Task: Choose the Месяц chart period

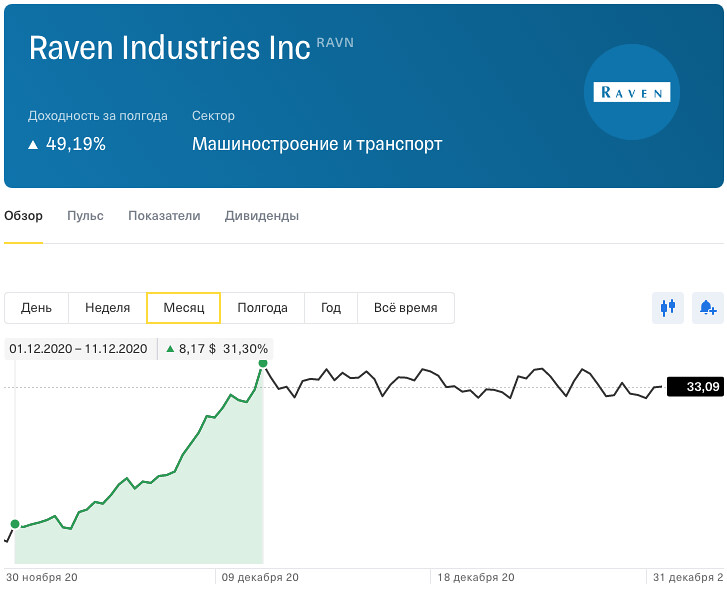Action: (x=184, y=308)
